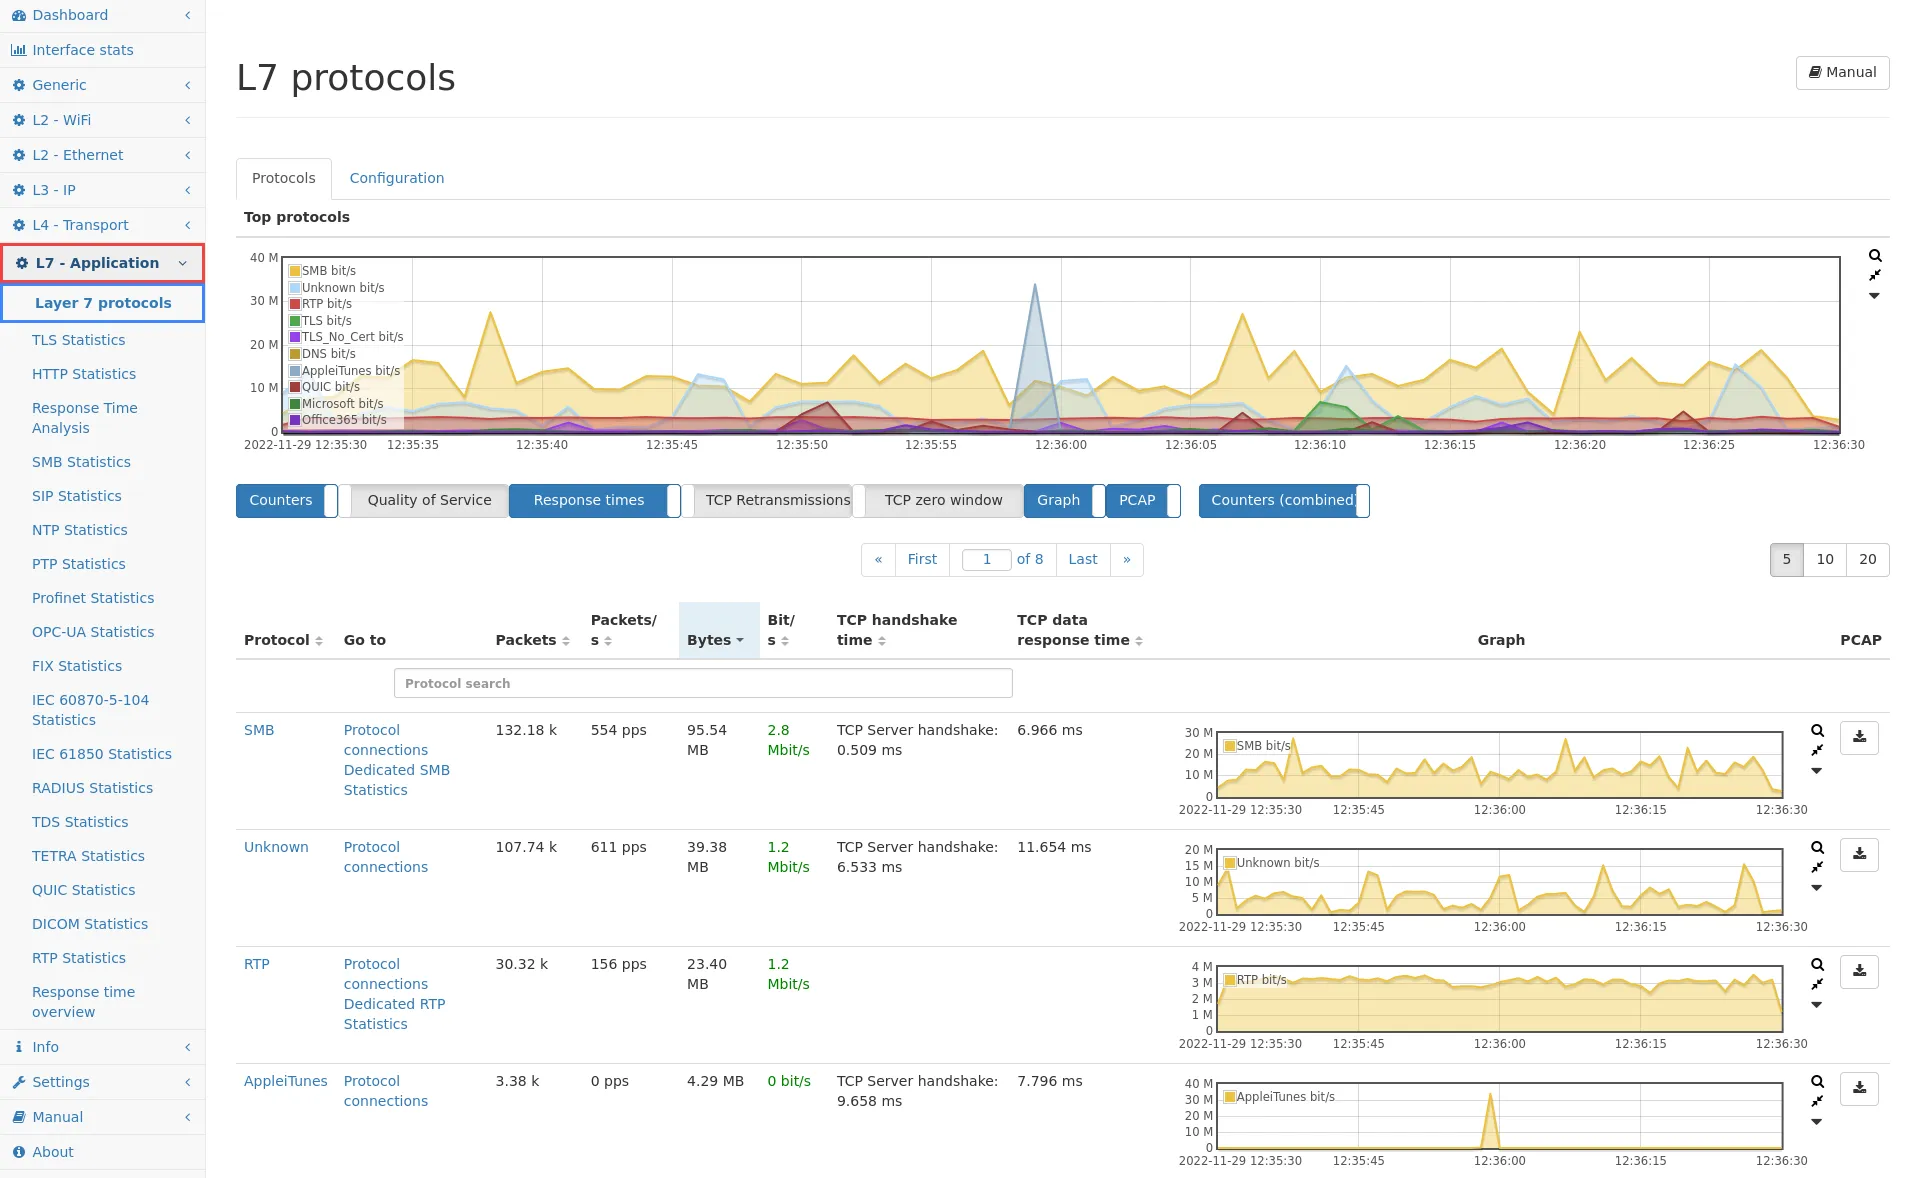Open caret menu beside AppleiTunes graph
Screen dimensions: 1920x1178
[x=1816, y=1122]
